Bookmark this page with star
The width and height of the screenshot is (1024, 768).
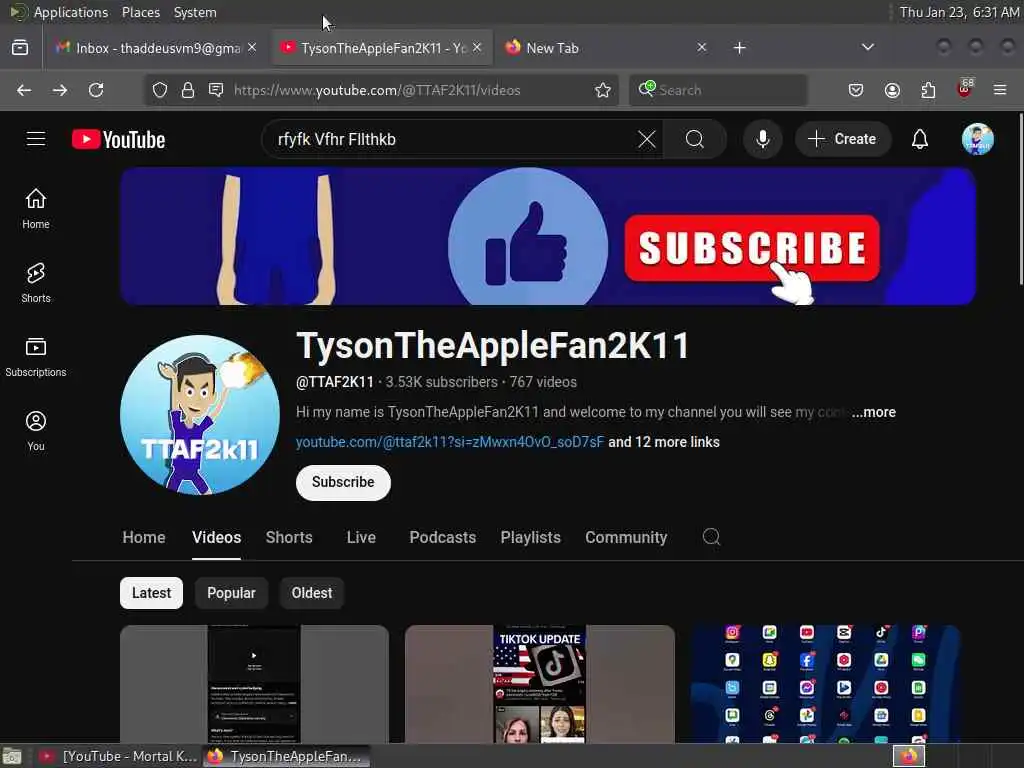(x=603, y=90)
